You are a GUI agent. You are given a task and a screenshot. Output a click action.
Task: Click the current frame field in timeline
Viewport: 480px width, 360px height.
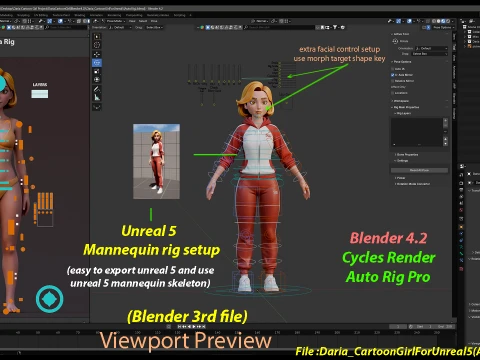click(x=398, y=327)
